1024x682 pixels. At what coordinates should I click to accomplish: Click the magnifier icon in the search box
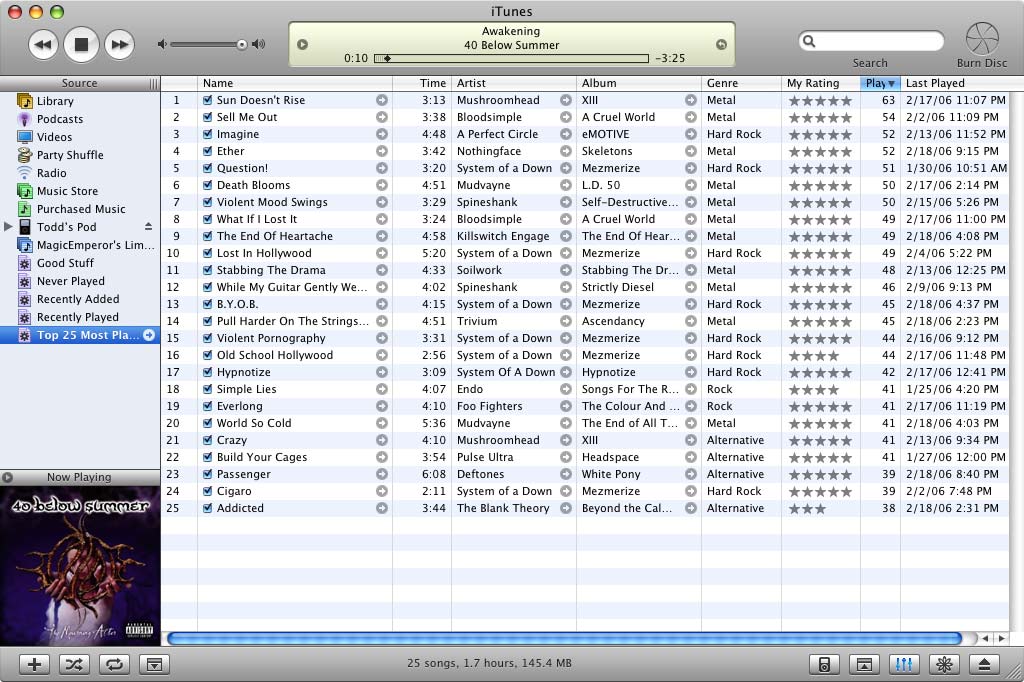point(809,41)
